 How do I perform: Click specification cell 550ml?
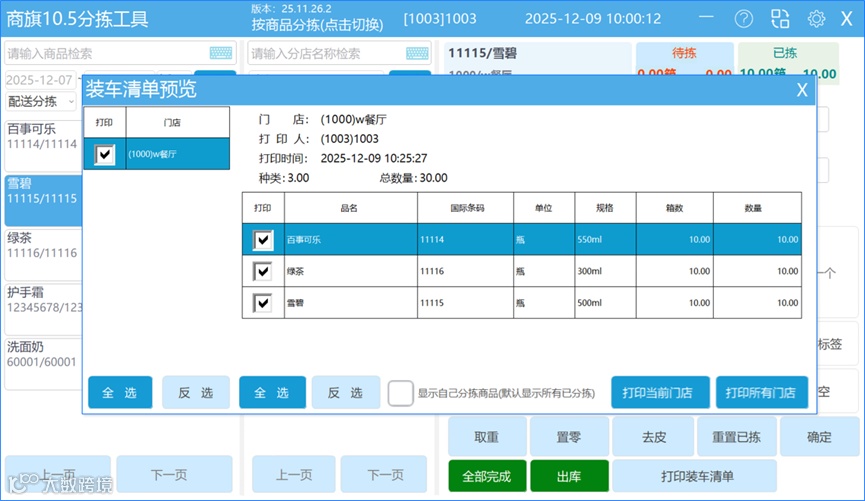[605, 239]
